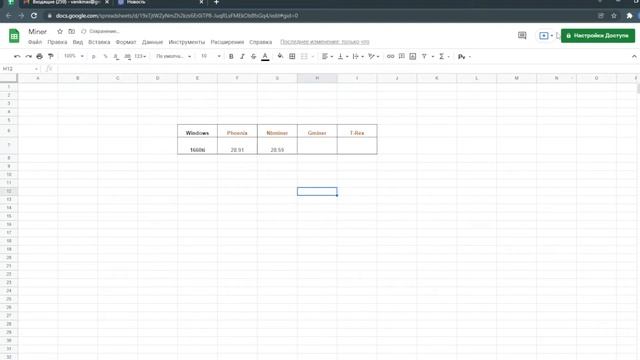Print the spreadsheet
Viewport: 640px width, 360px height.
39,56
